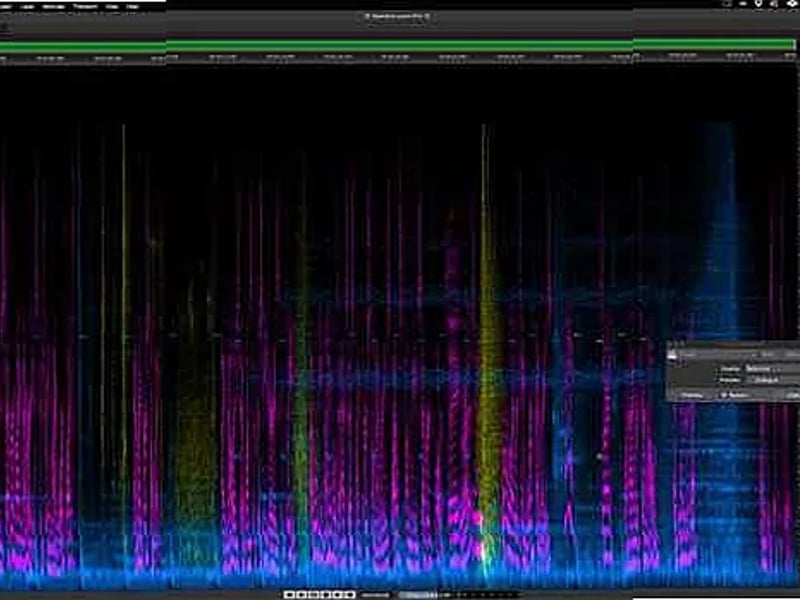Jump to start using the Rewind transport icon
The image size is (800, 600).
pos(288,592)
